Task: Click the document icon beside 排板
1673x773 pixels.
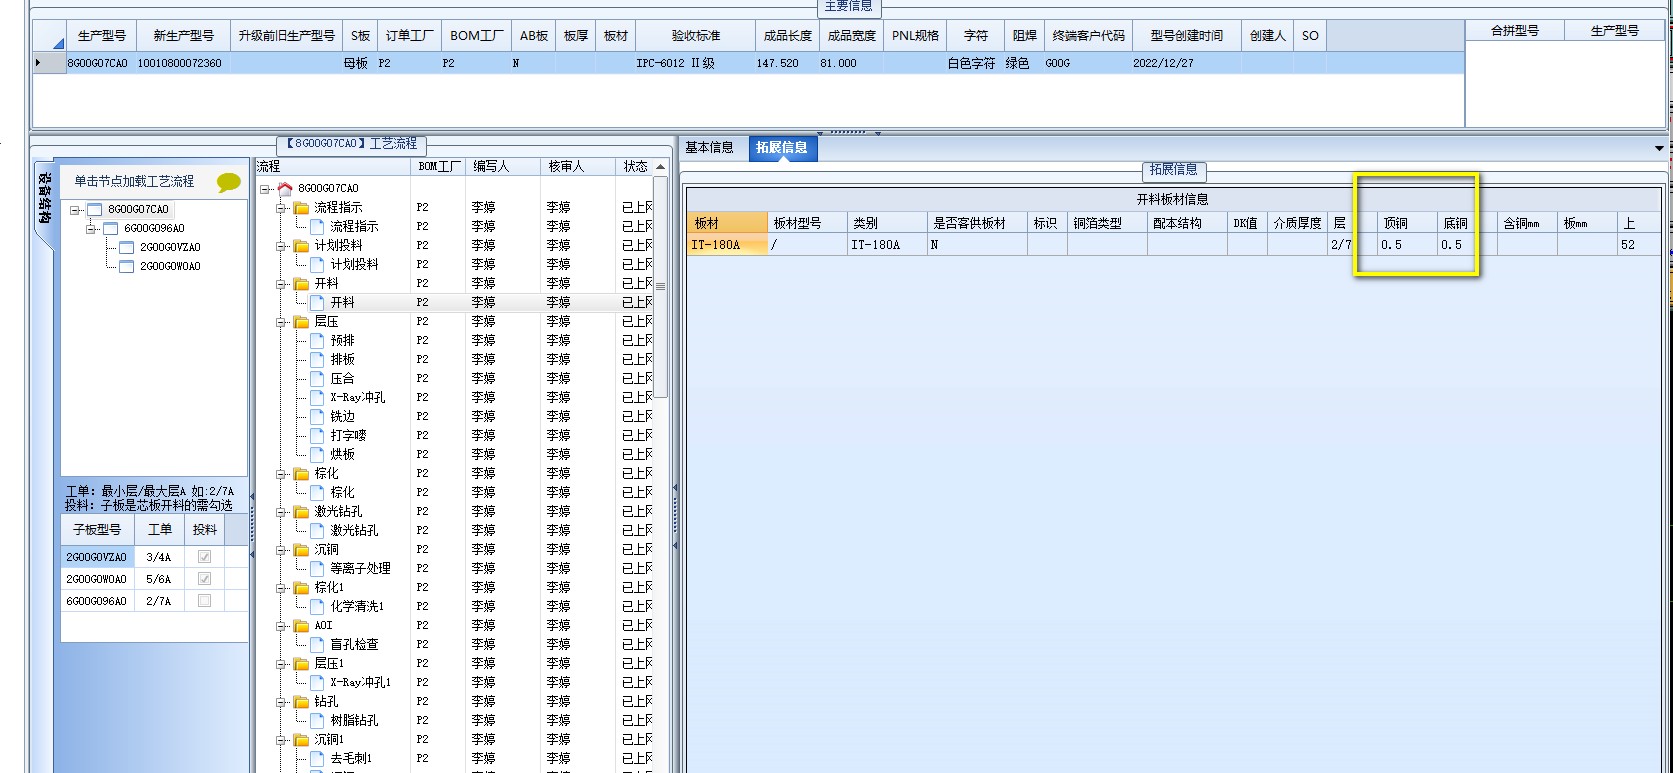Action: [317, 359]
